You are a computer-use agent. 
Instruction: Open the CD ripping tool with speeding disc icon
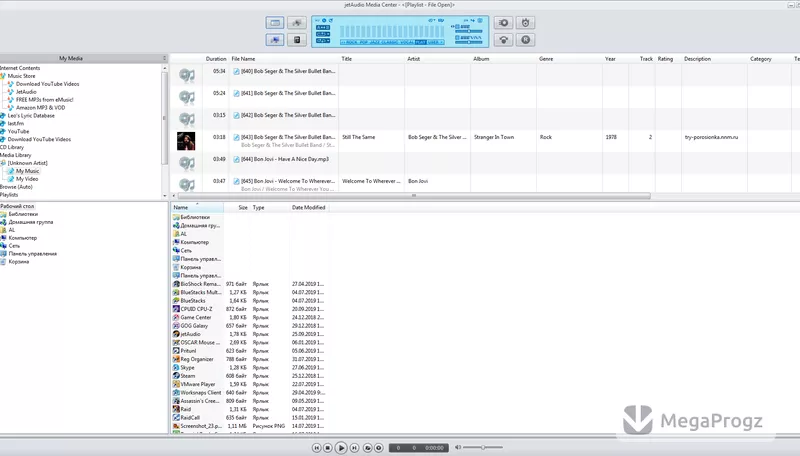point(504,23)
